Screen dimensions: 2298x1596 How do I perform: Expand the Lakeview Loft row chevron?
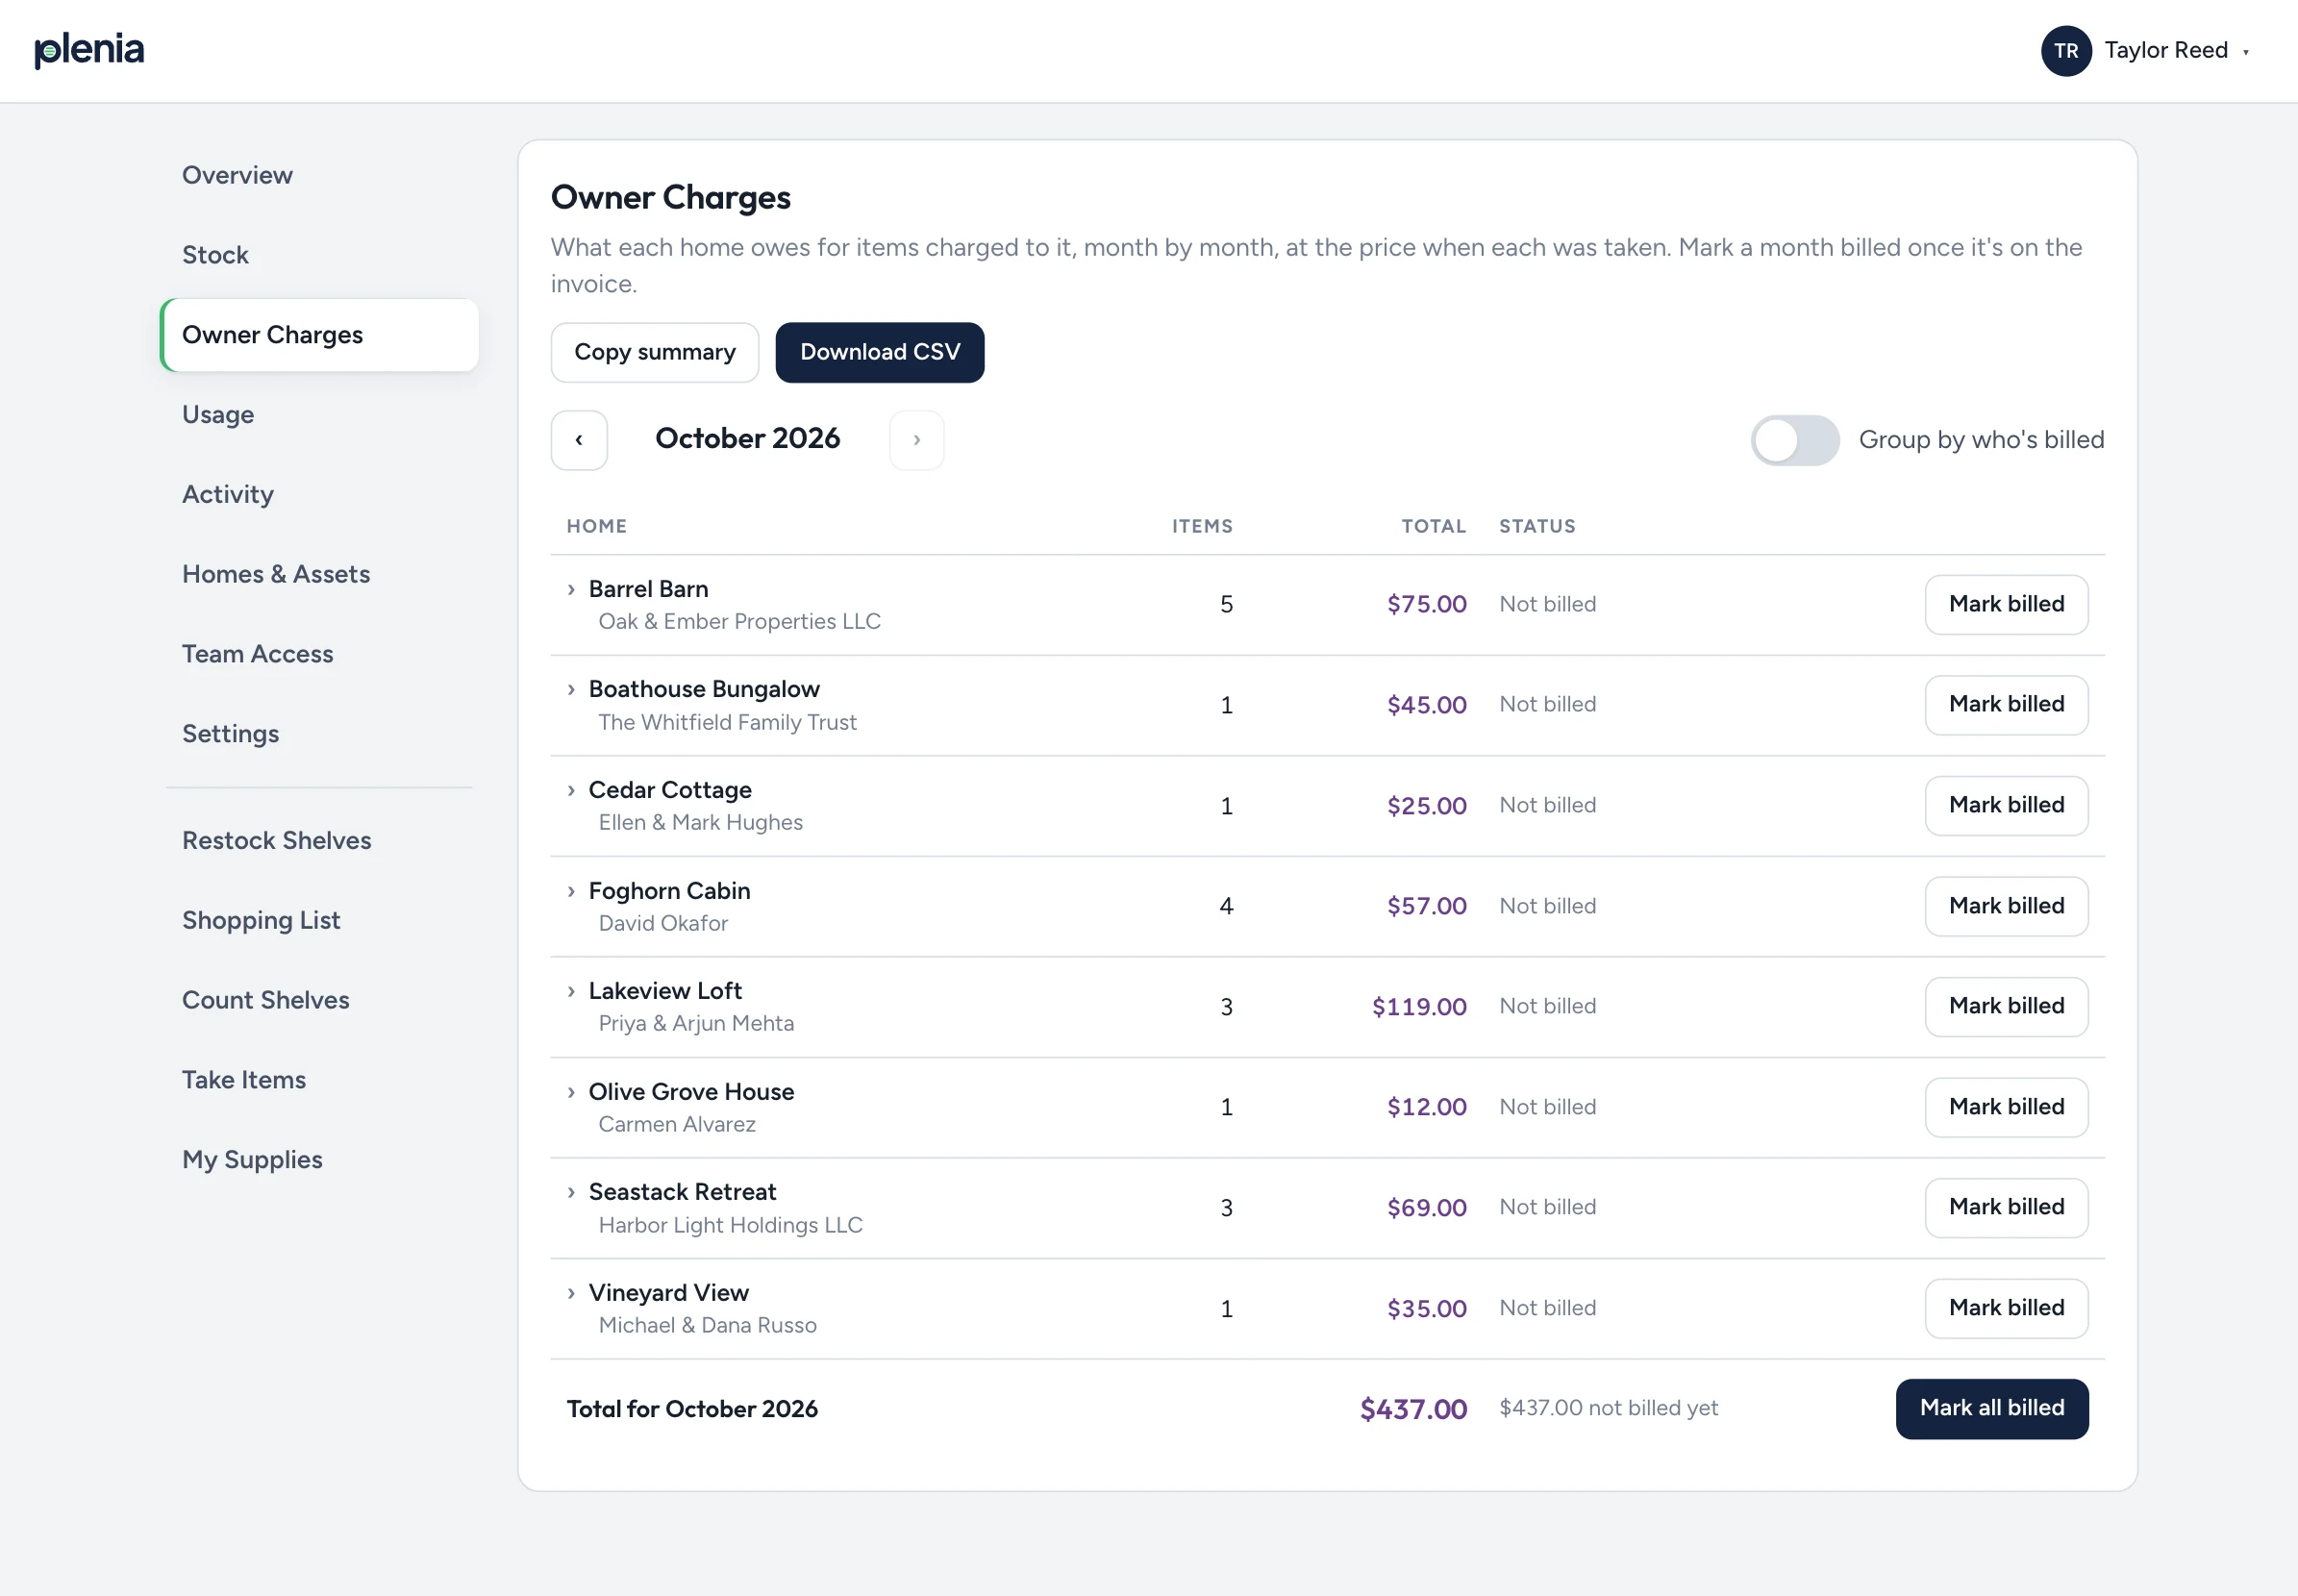click(571, 992)
